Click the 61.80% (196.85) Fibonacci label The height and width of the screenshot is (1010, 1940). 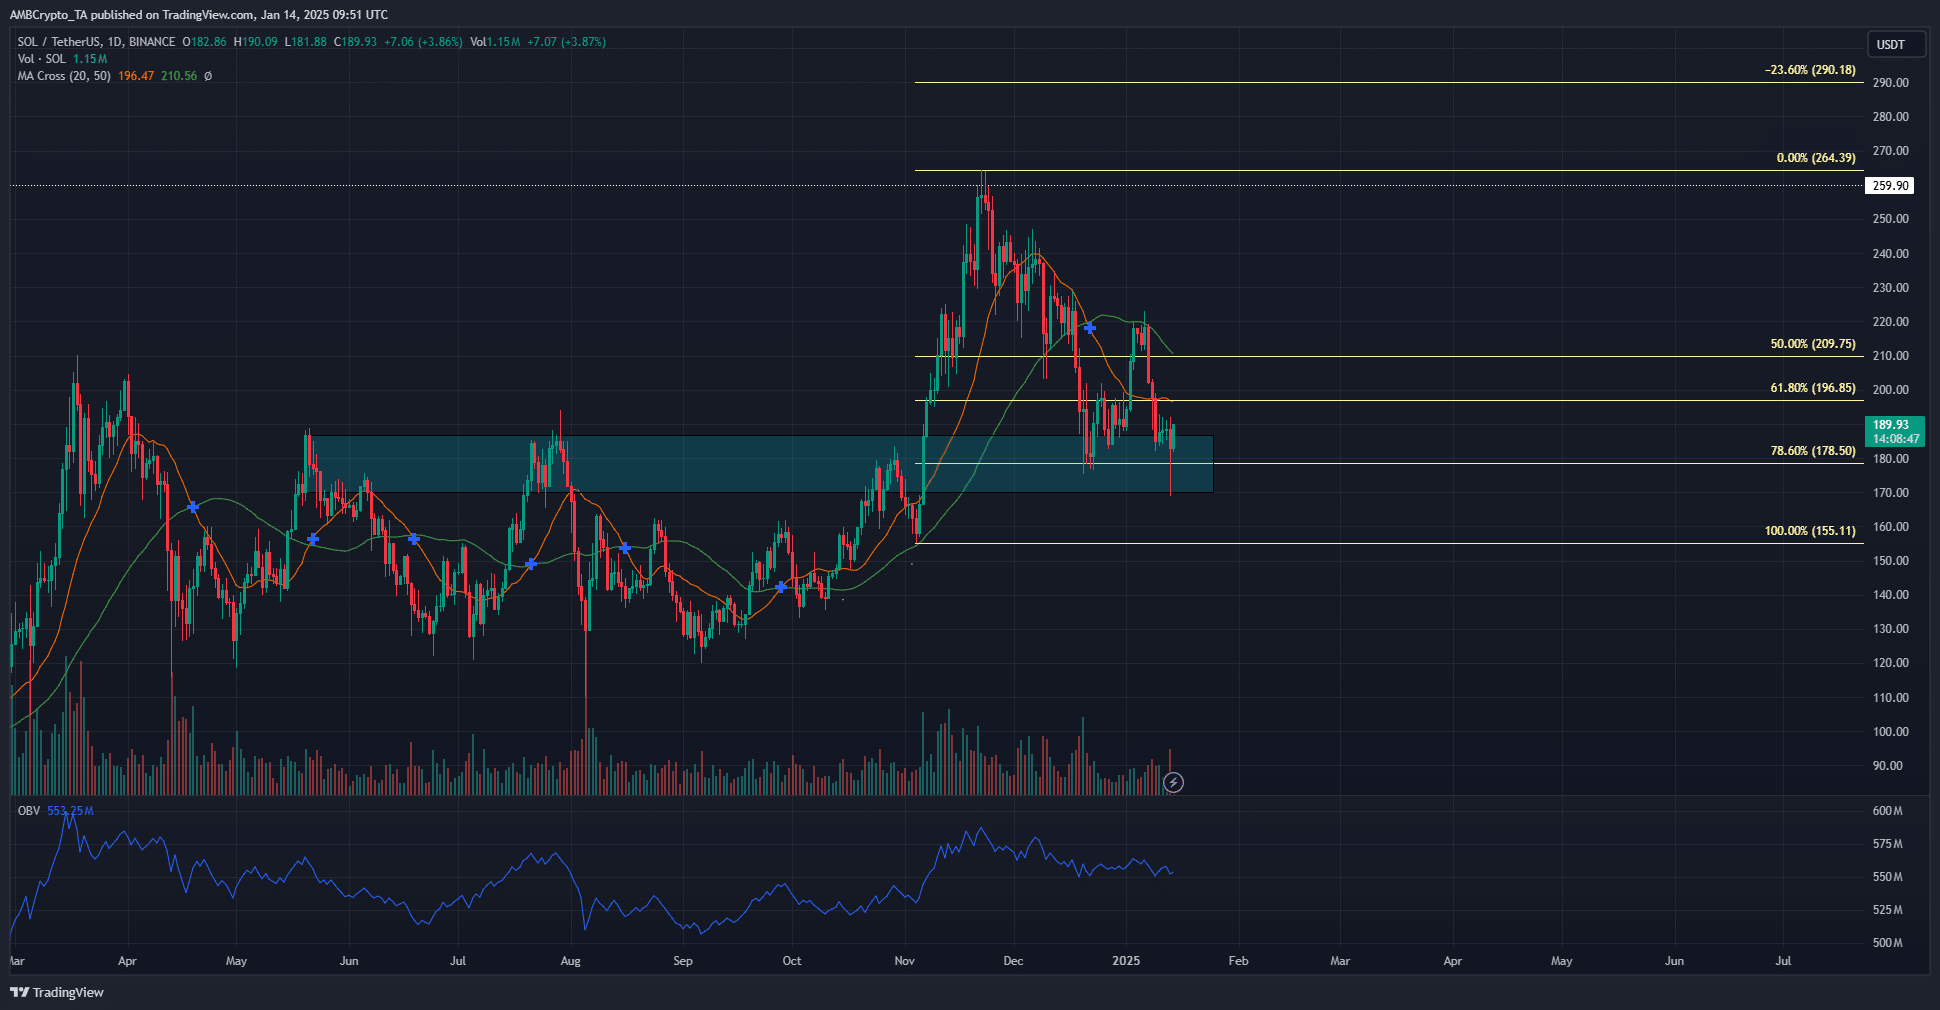click(x=1813, y=388)
